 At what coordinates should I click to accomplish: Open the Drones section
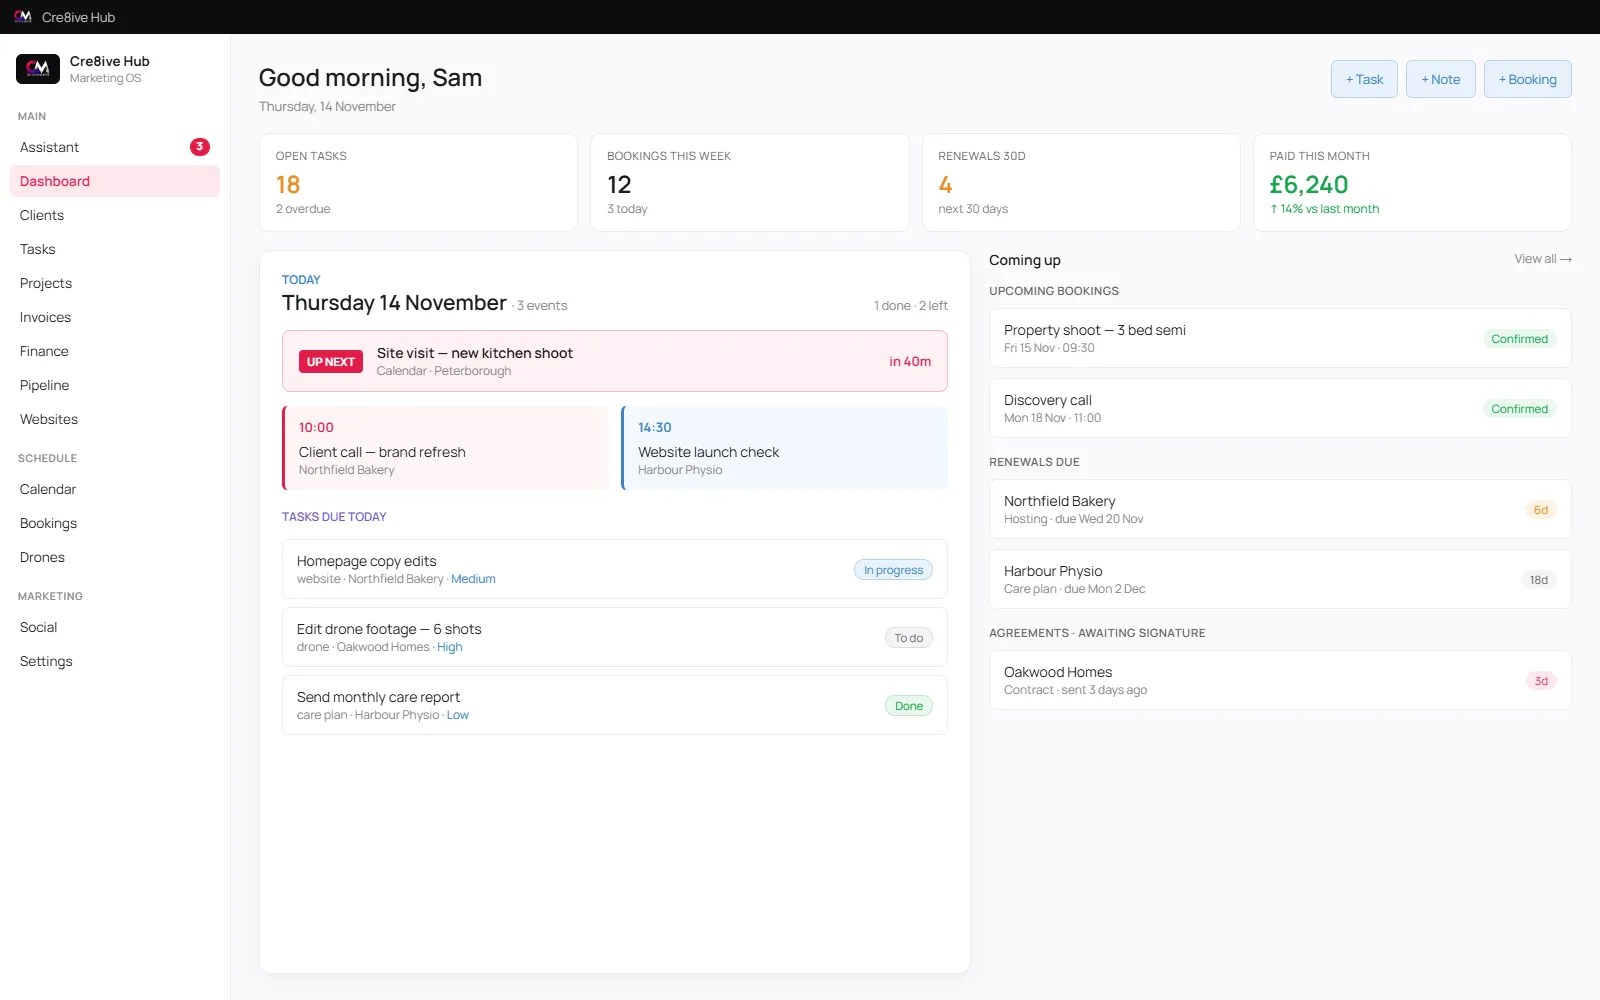[x=115, y=557]
